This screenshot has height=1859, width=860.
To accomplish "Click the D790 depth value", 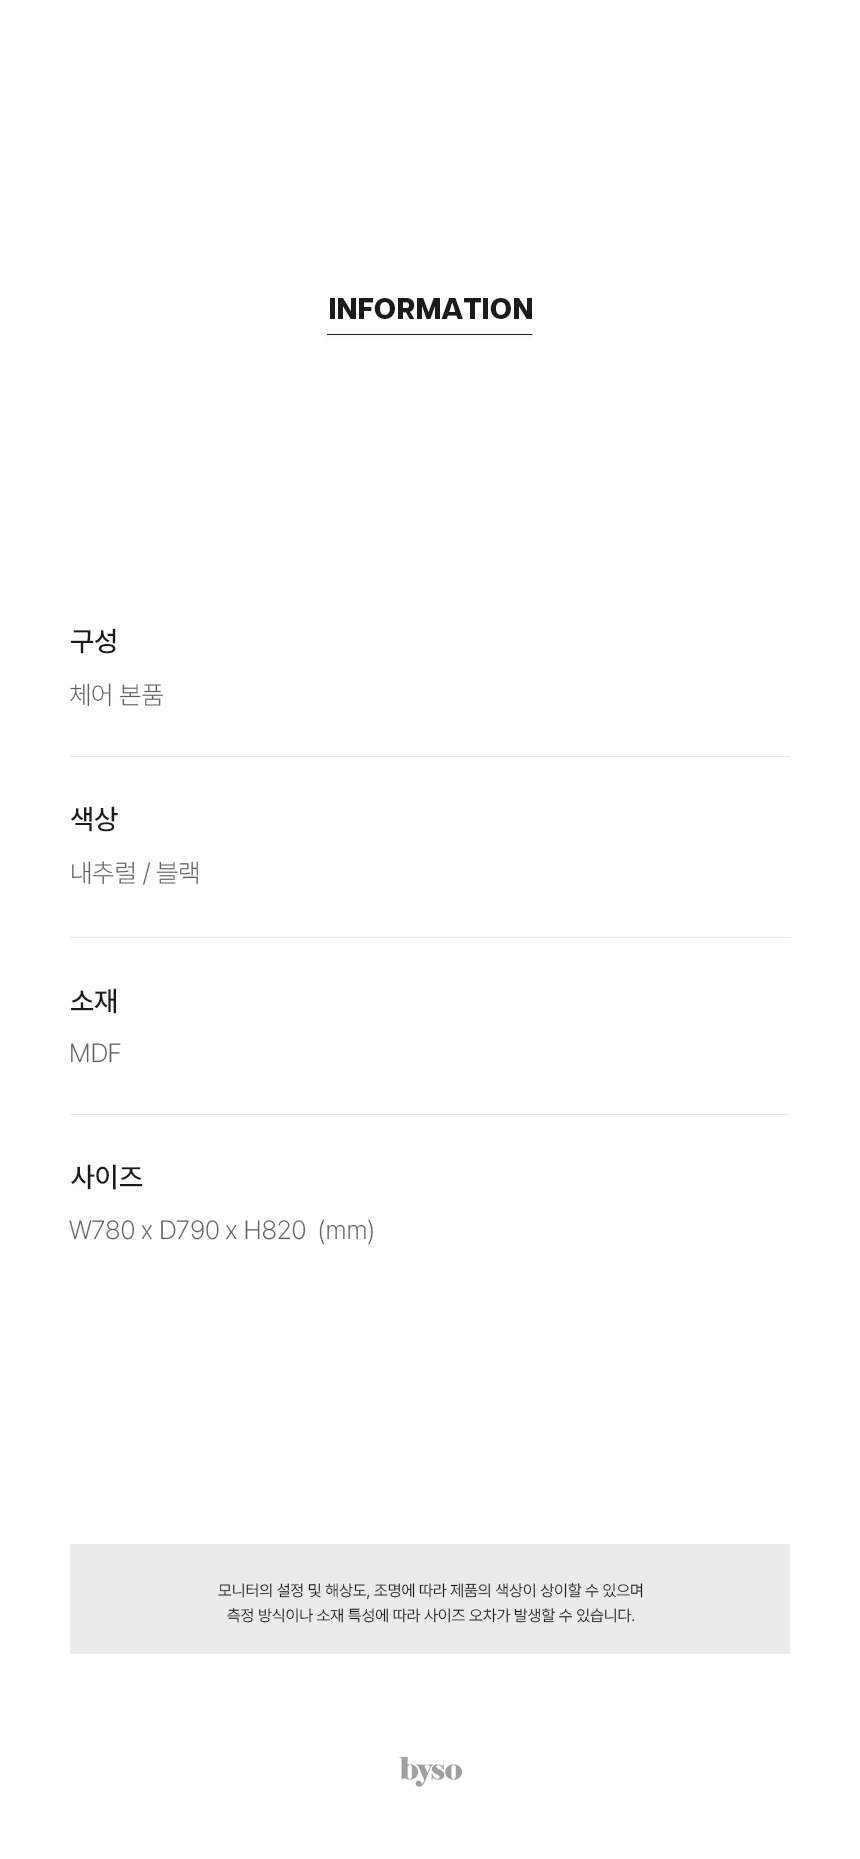I will pos(189,1230).
